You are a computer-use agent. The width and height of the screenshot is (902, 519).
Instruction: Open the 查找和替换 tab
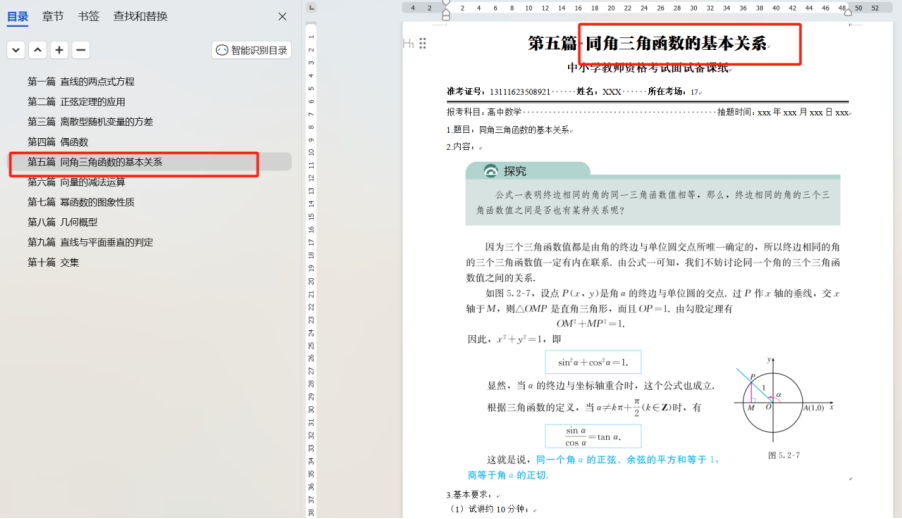point(140,16)
